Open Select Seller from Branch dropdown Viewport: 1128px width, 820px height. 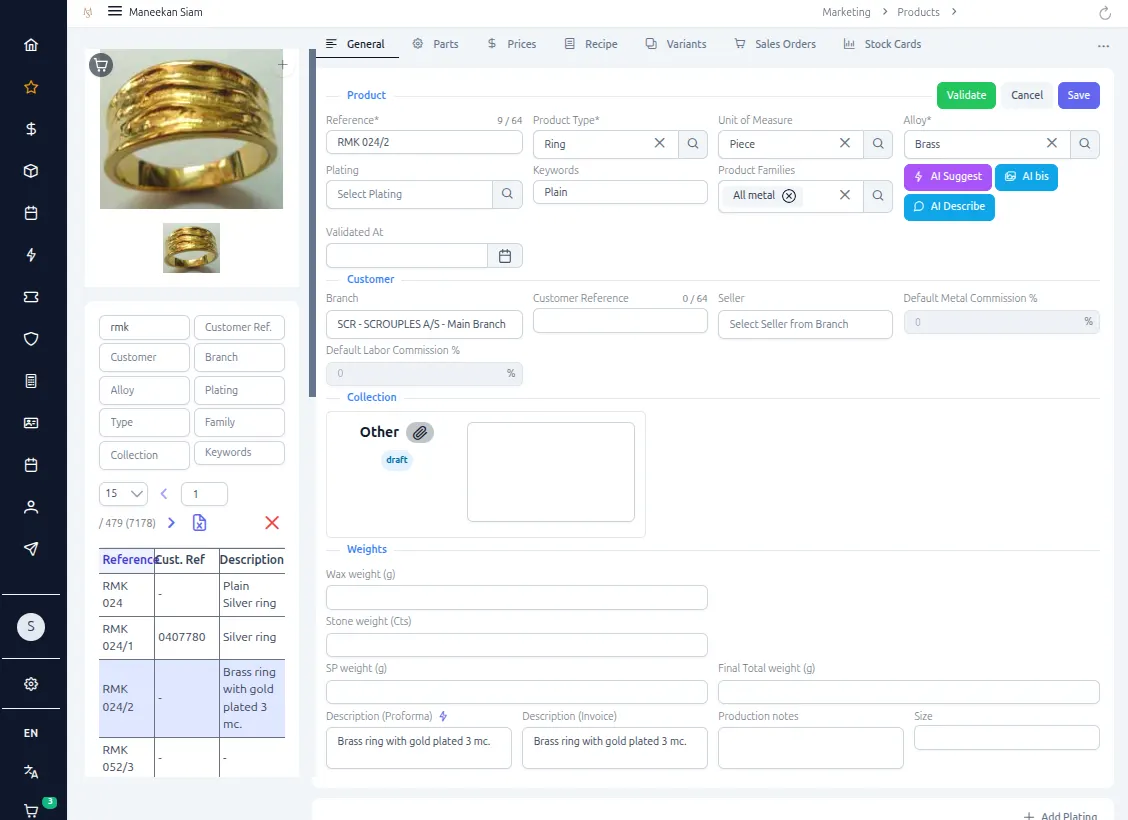coord(805,324)
